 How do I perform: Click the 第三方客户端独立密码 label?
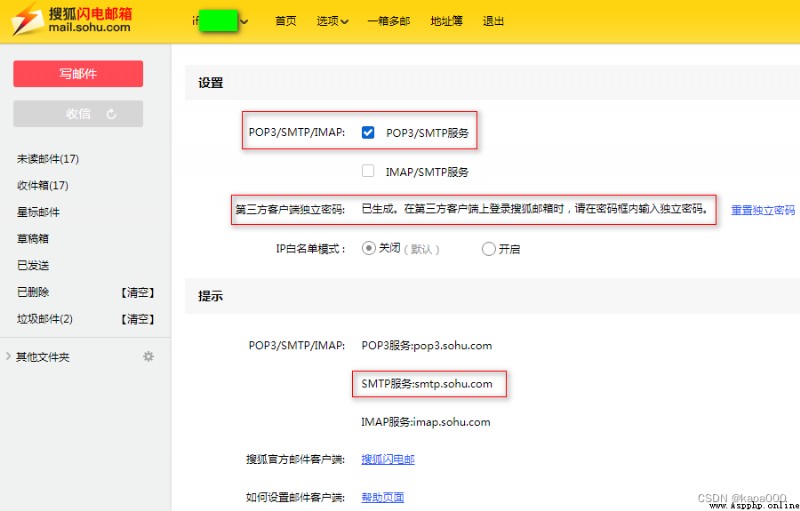pyautogui.click(x=290, y=210)
